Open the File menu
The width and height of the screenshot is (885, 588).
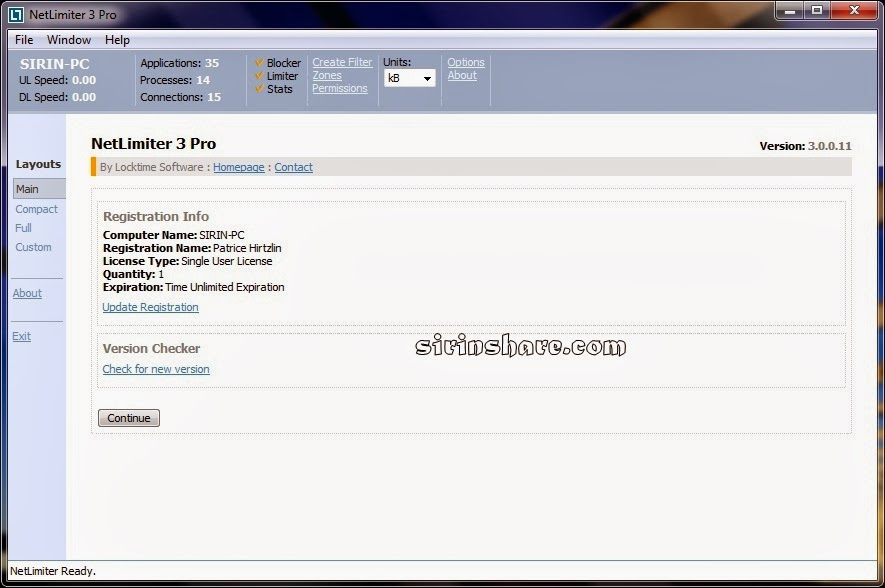(24, 40)
